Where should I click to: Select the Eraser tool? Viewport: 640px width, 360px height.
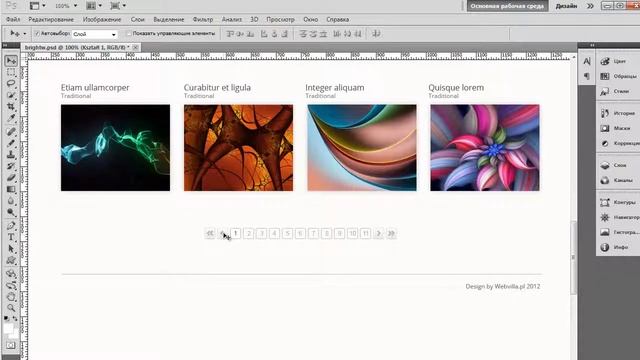coord(11,178)
